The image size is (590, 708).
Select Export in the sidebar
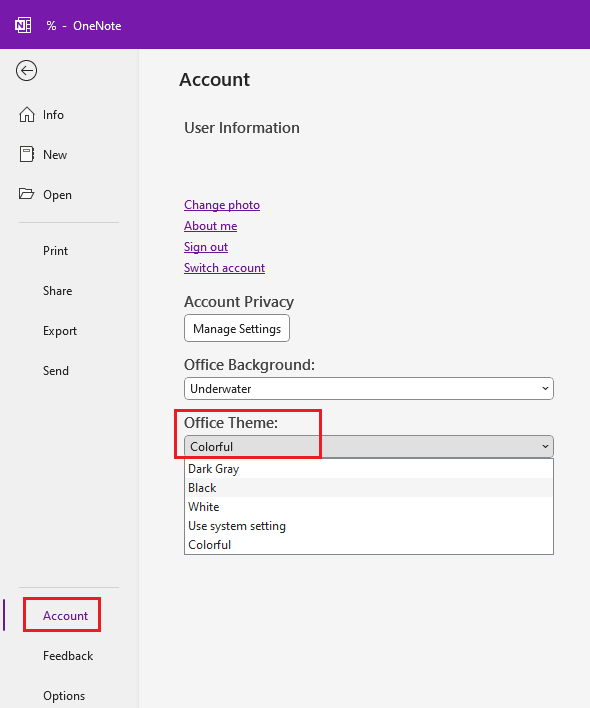point(60,331)
